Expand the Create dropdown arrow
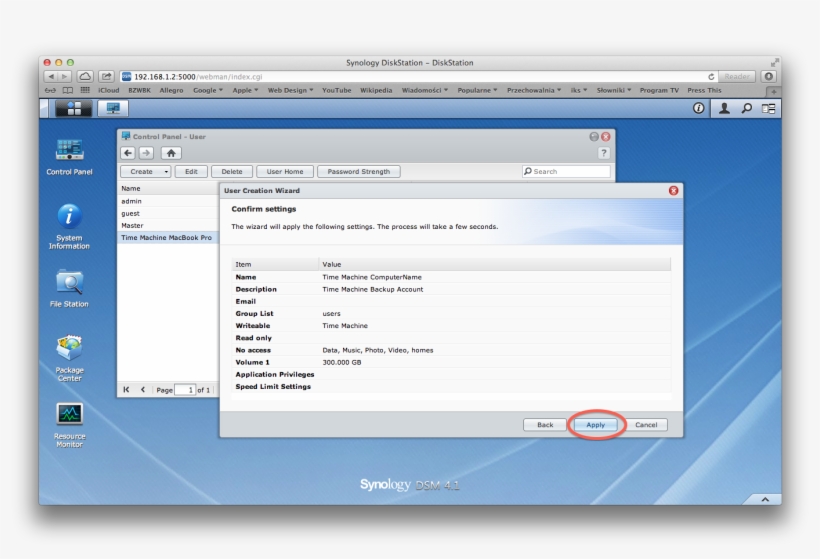The width and height of the screenshot is (820, 559). [167, 172]
